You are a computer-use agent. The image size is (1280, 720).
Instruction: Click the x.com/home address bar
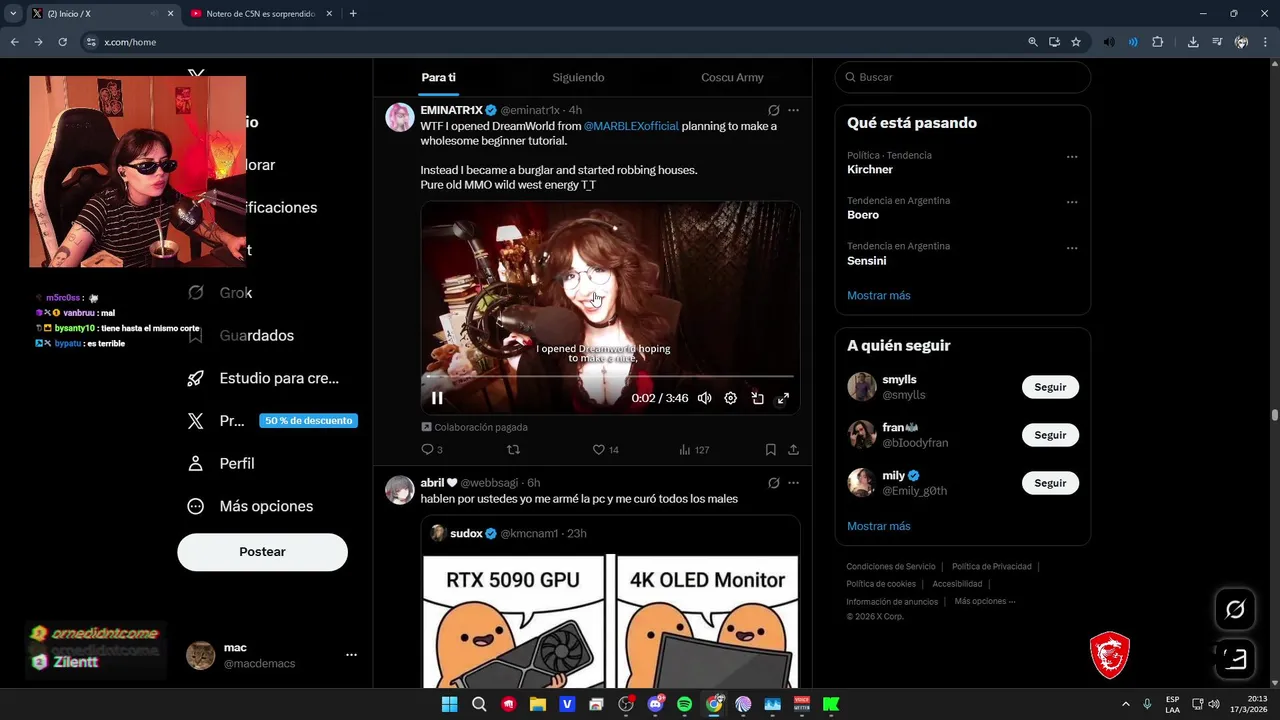[550, 42]
